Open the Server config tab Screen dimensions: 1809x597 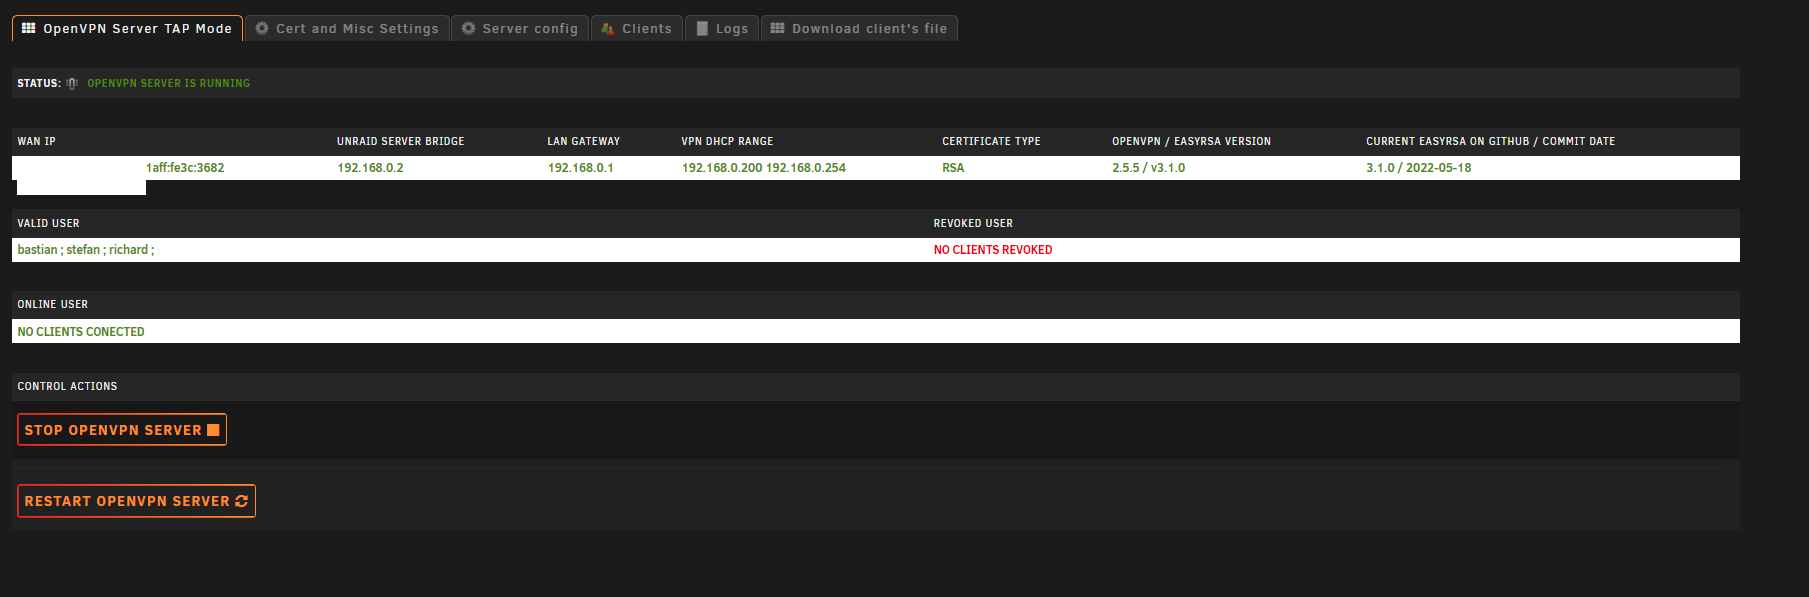520,28
